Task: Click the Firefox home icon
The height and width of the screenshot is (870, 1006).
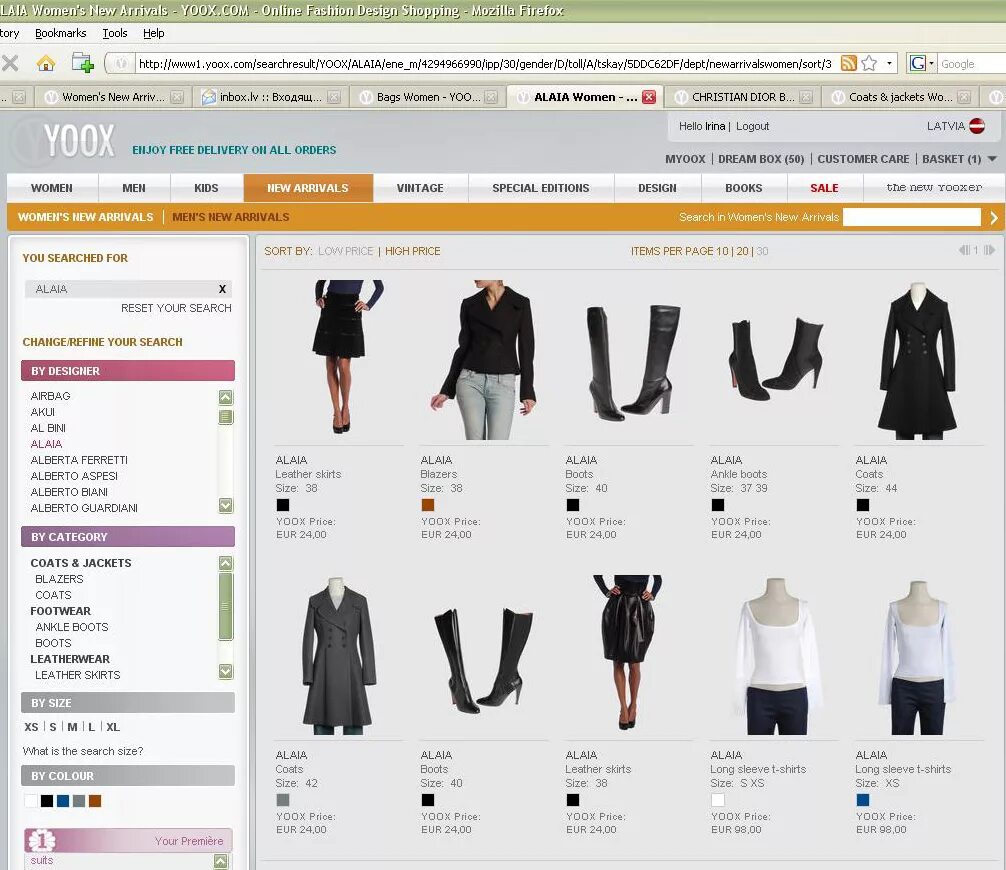Action: coord(46,63)
